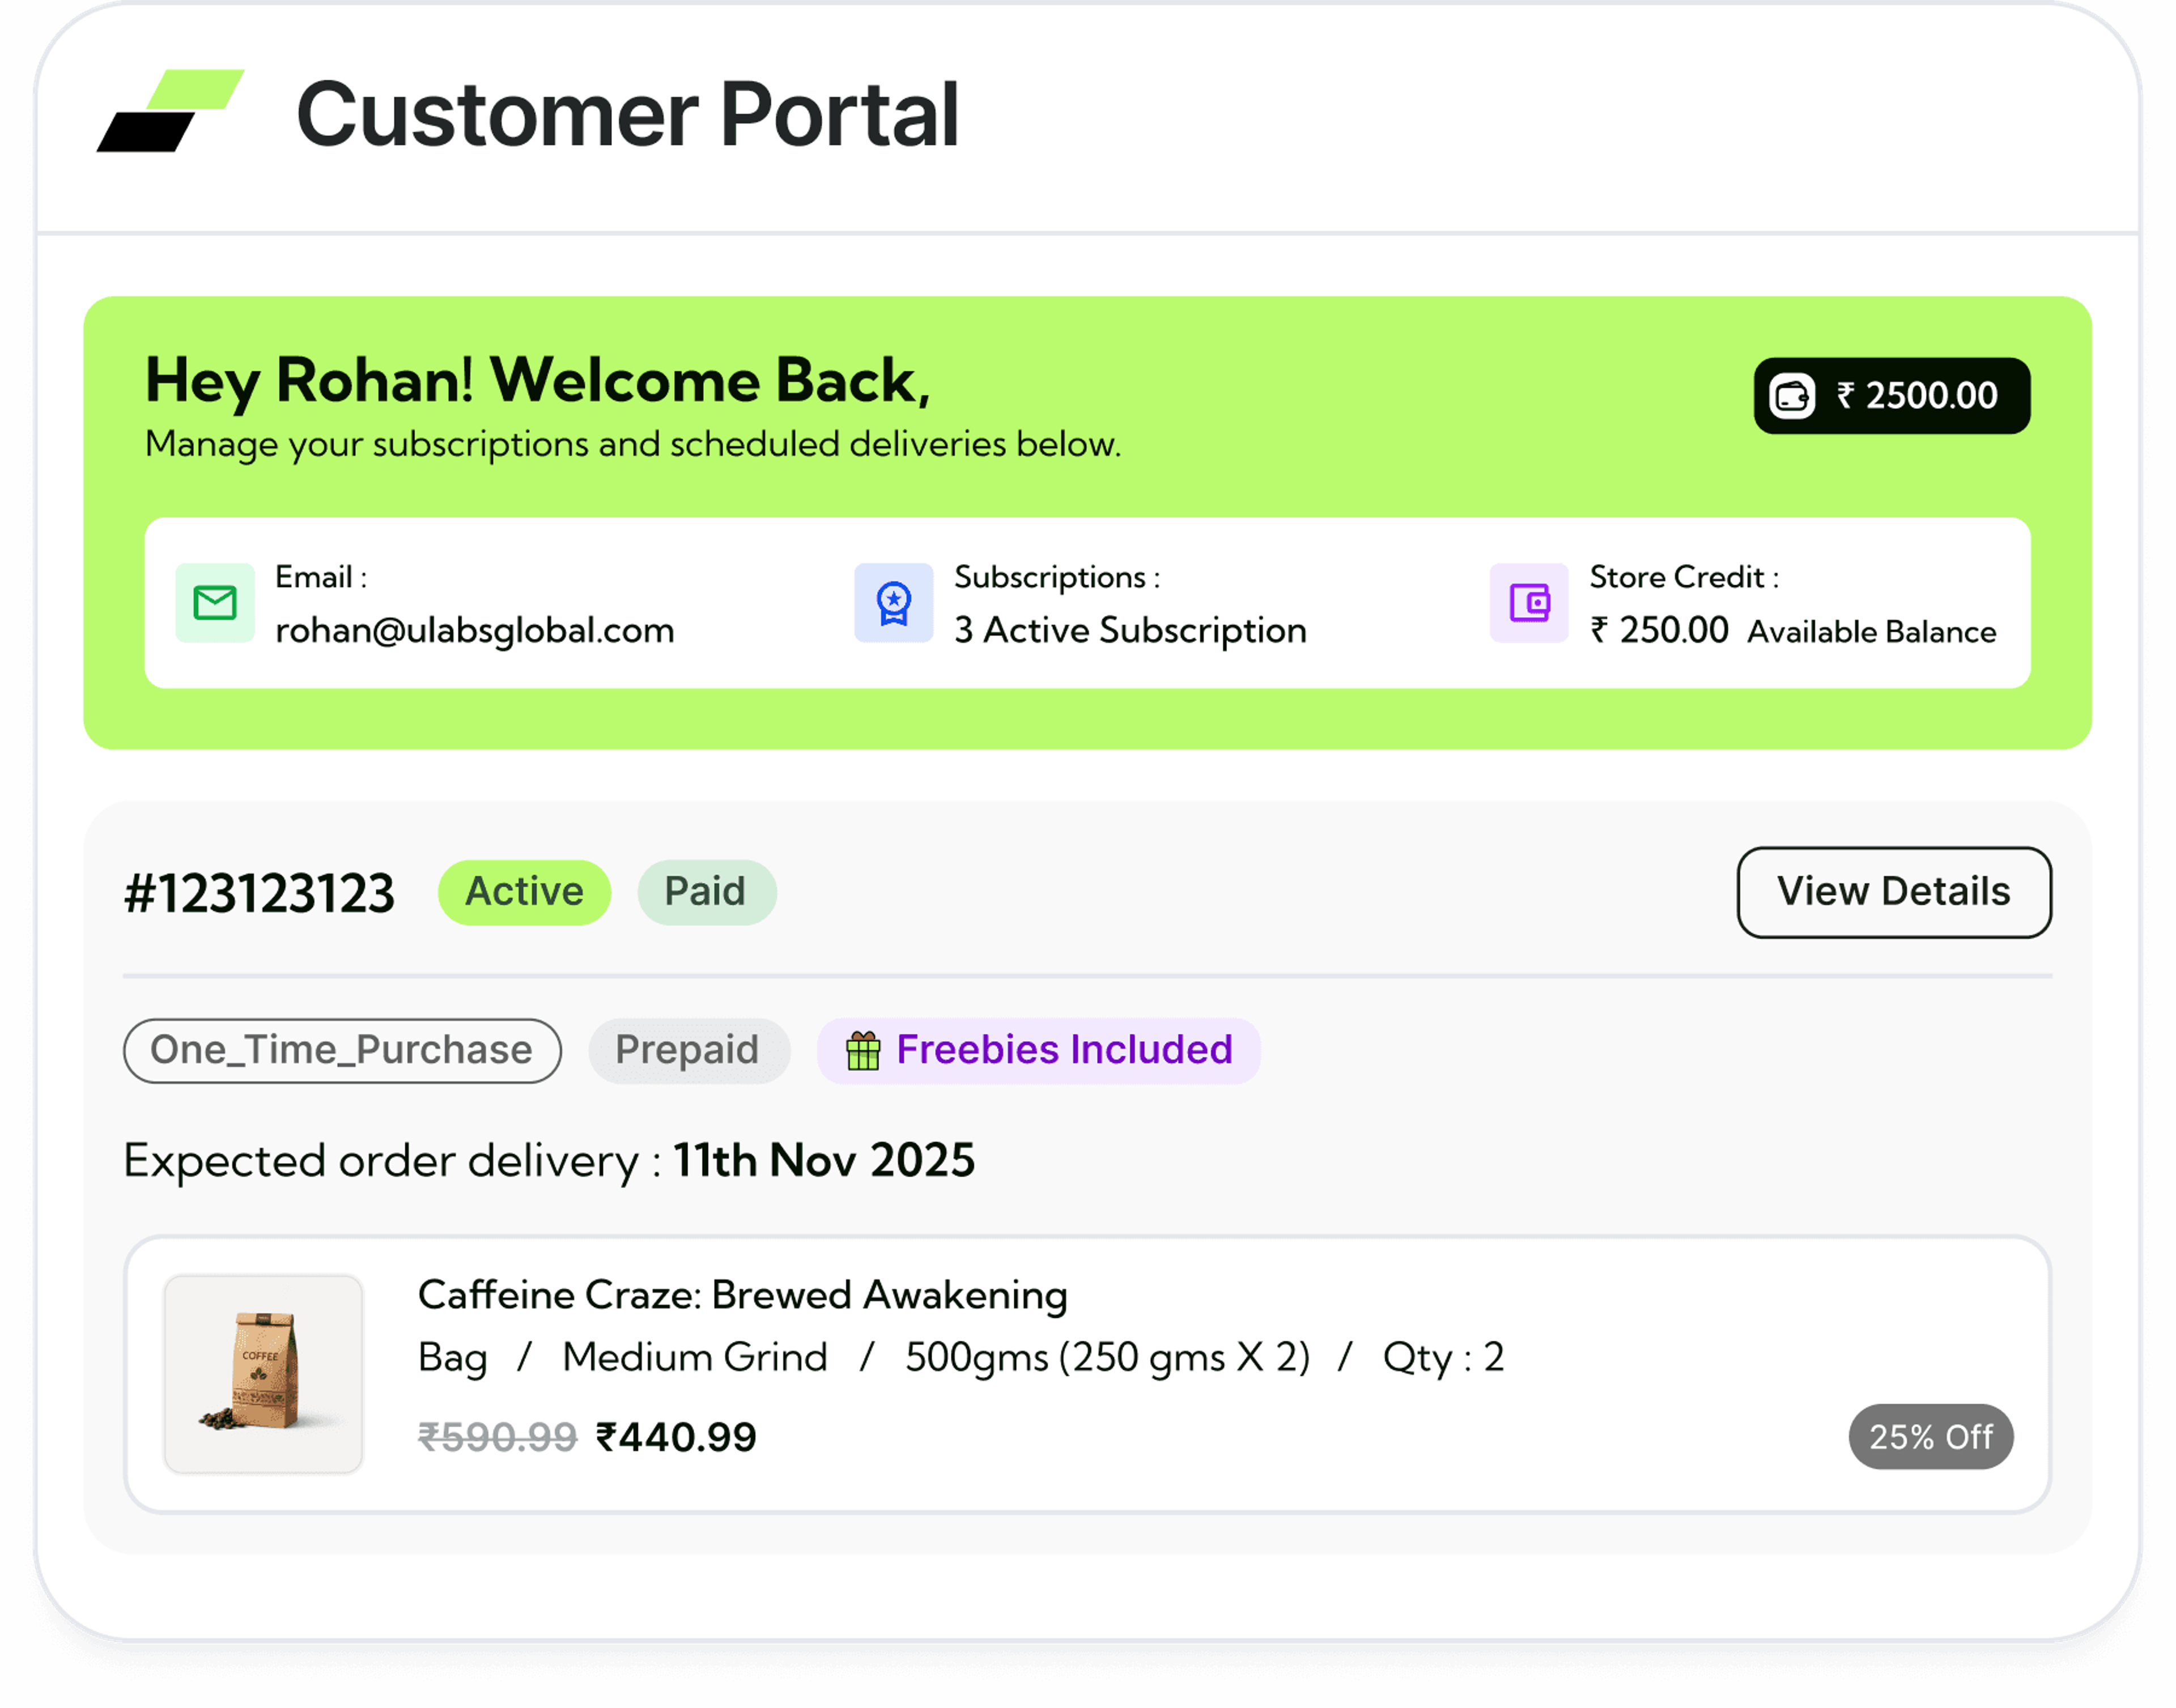Click the Active status badge
The image size is (2176, 1708).
pos(525,893)
